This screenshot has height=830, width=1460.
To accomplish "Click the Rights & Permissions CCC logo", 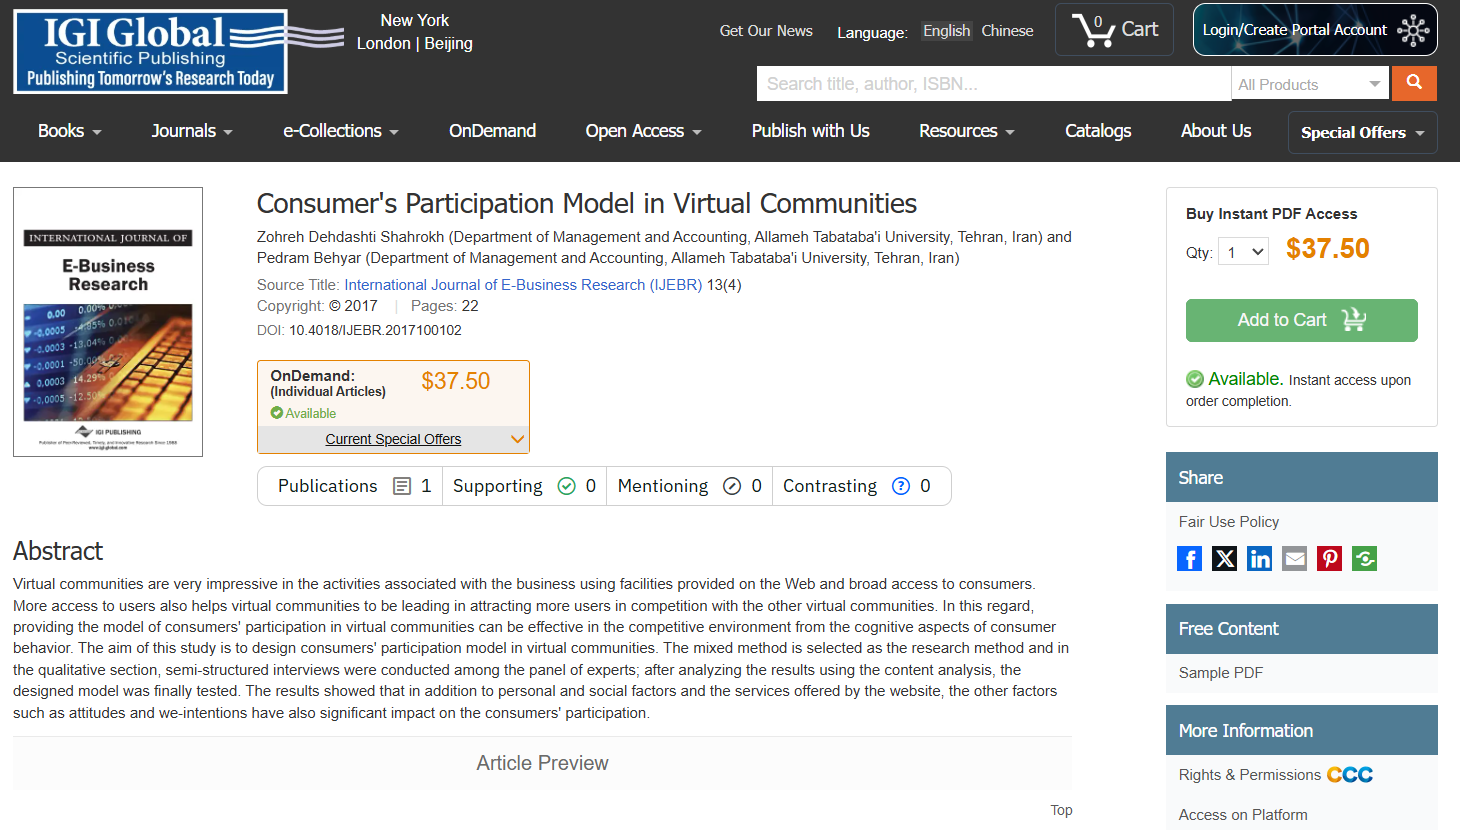I will click(1351, 774).
